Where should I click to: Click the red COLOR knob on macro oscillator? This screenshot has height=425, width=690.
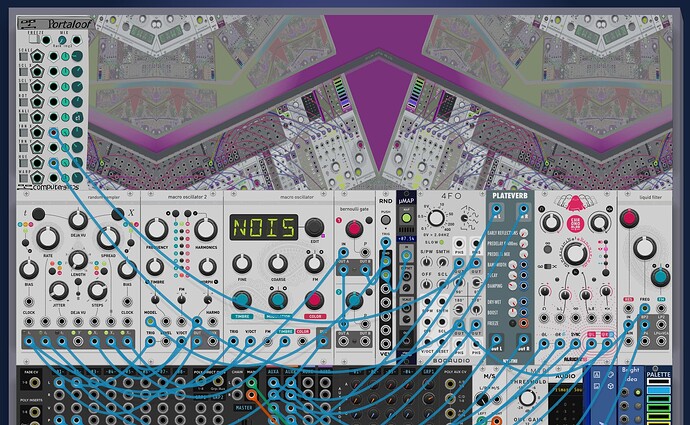click(314, 300)
